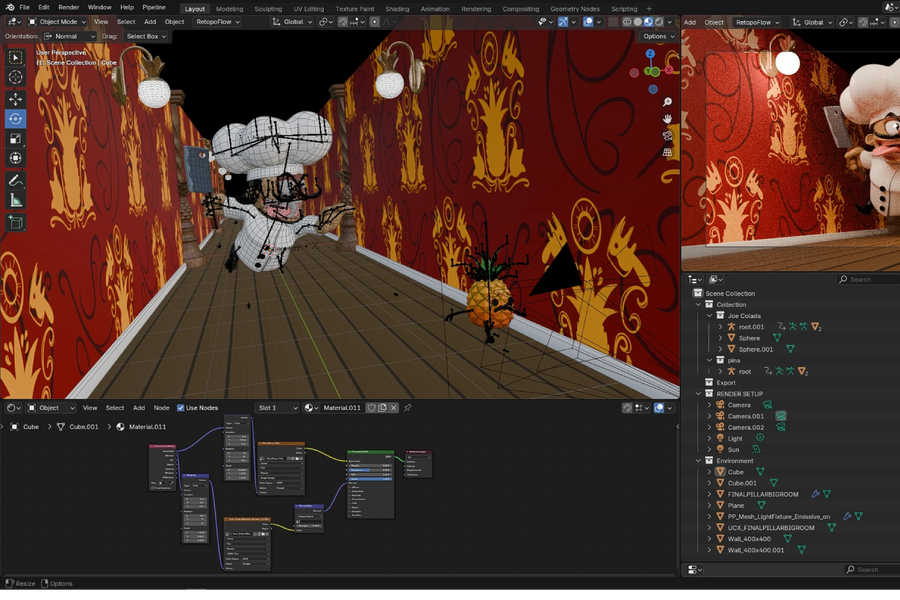Activate the Add Cube tool
The height and width of the screenshot is (600, 900).
pos(15,222)
